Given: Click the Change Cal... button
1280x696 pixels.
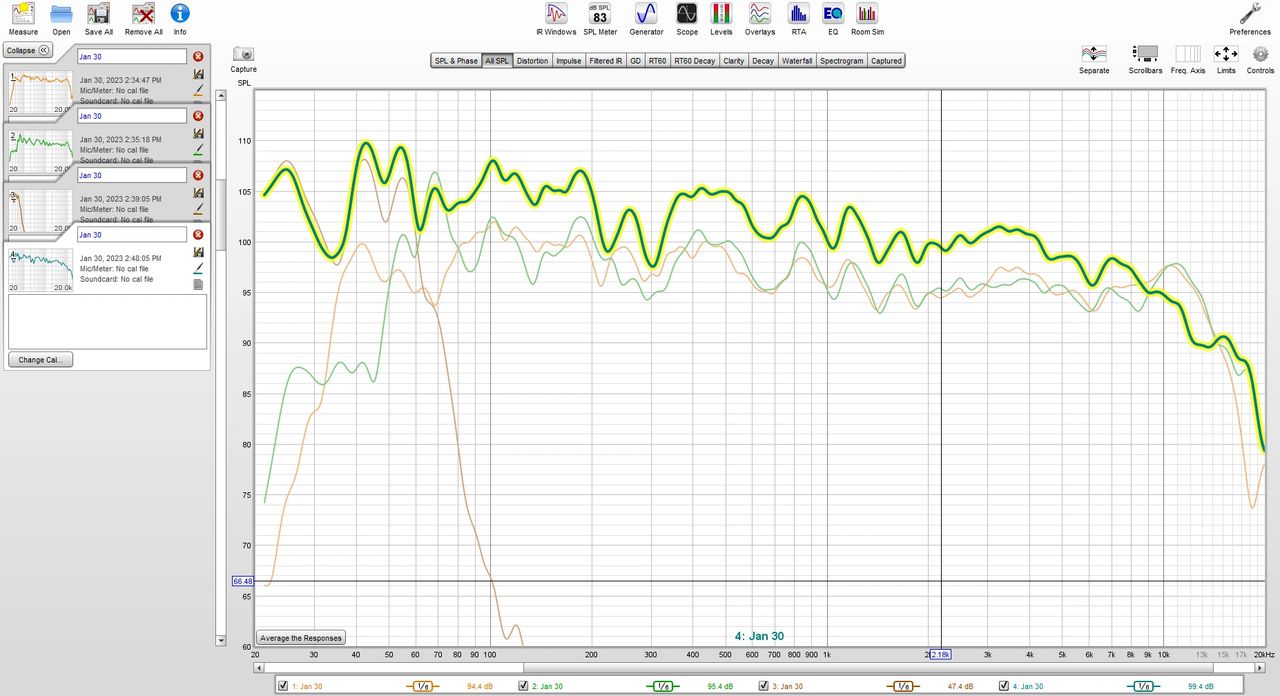Looking at the screenshot, I should (x=41, y=360).
